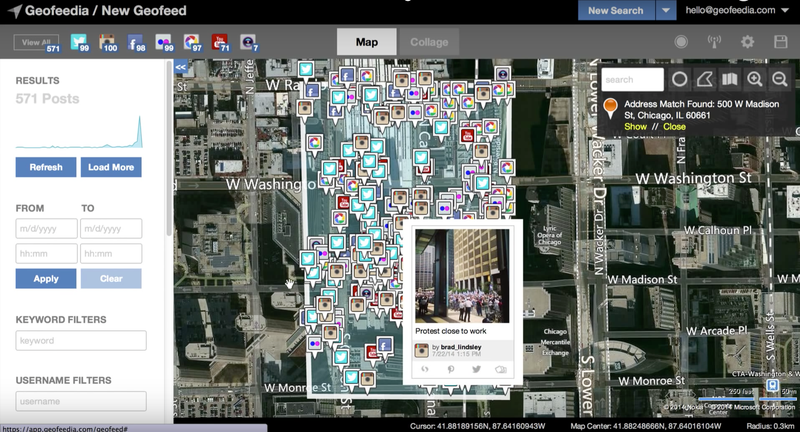The image size is (800, 432).
Task: Filter by the source icon showing 7
Action: [x=248, y=42]
